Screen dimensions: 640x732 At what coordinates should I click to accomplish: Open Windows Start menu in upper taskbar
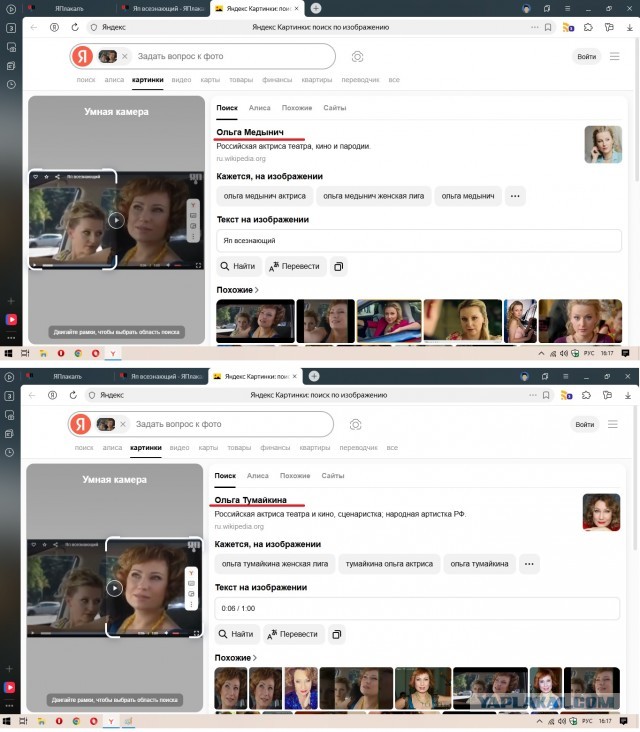[x=7, y=353]
